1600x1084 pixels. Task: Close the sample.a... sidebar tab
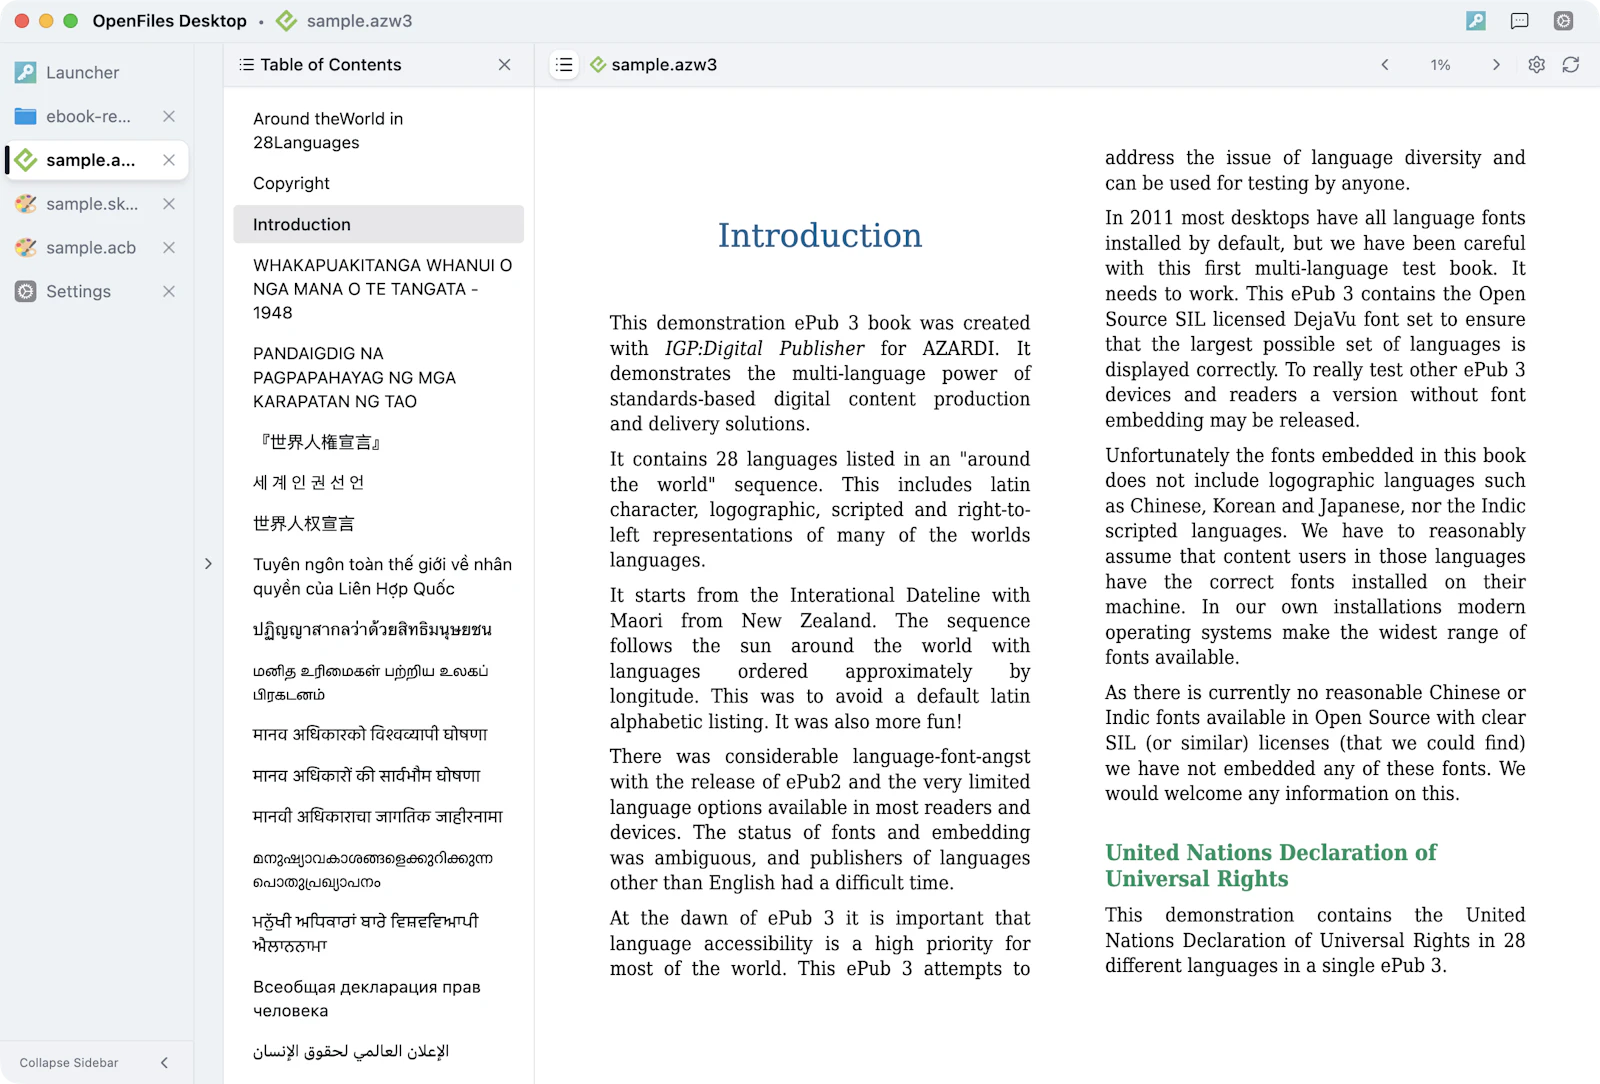click(x=169, y=160)
